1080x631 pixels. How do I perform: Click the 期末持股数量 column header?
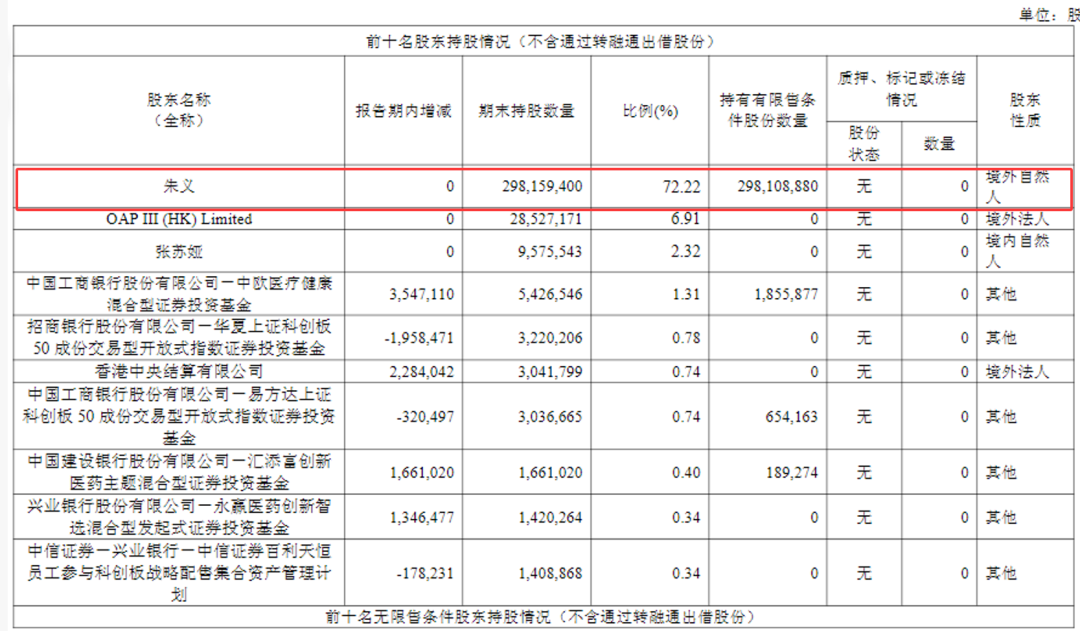pos(527,111)
